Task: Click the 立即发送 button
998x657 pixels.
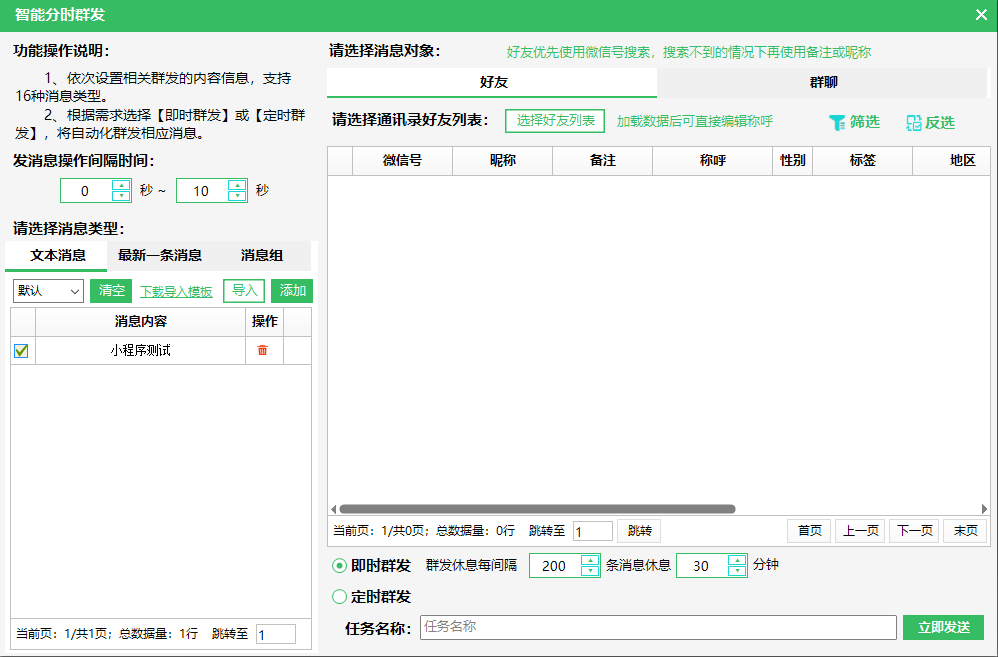Action: (x=943, y=627)
